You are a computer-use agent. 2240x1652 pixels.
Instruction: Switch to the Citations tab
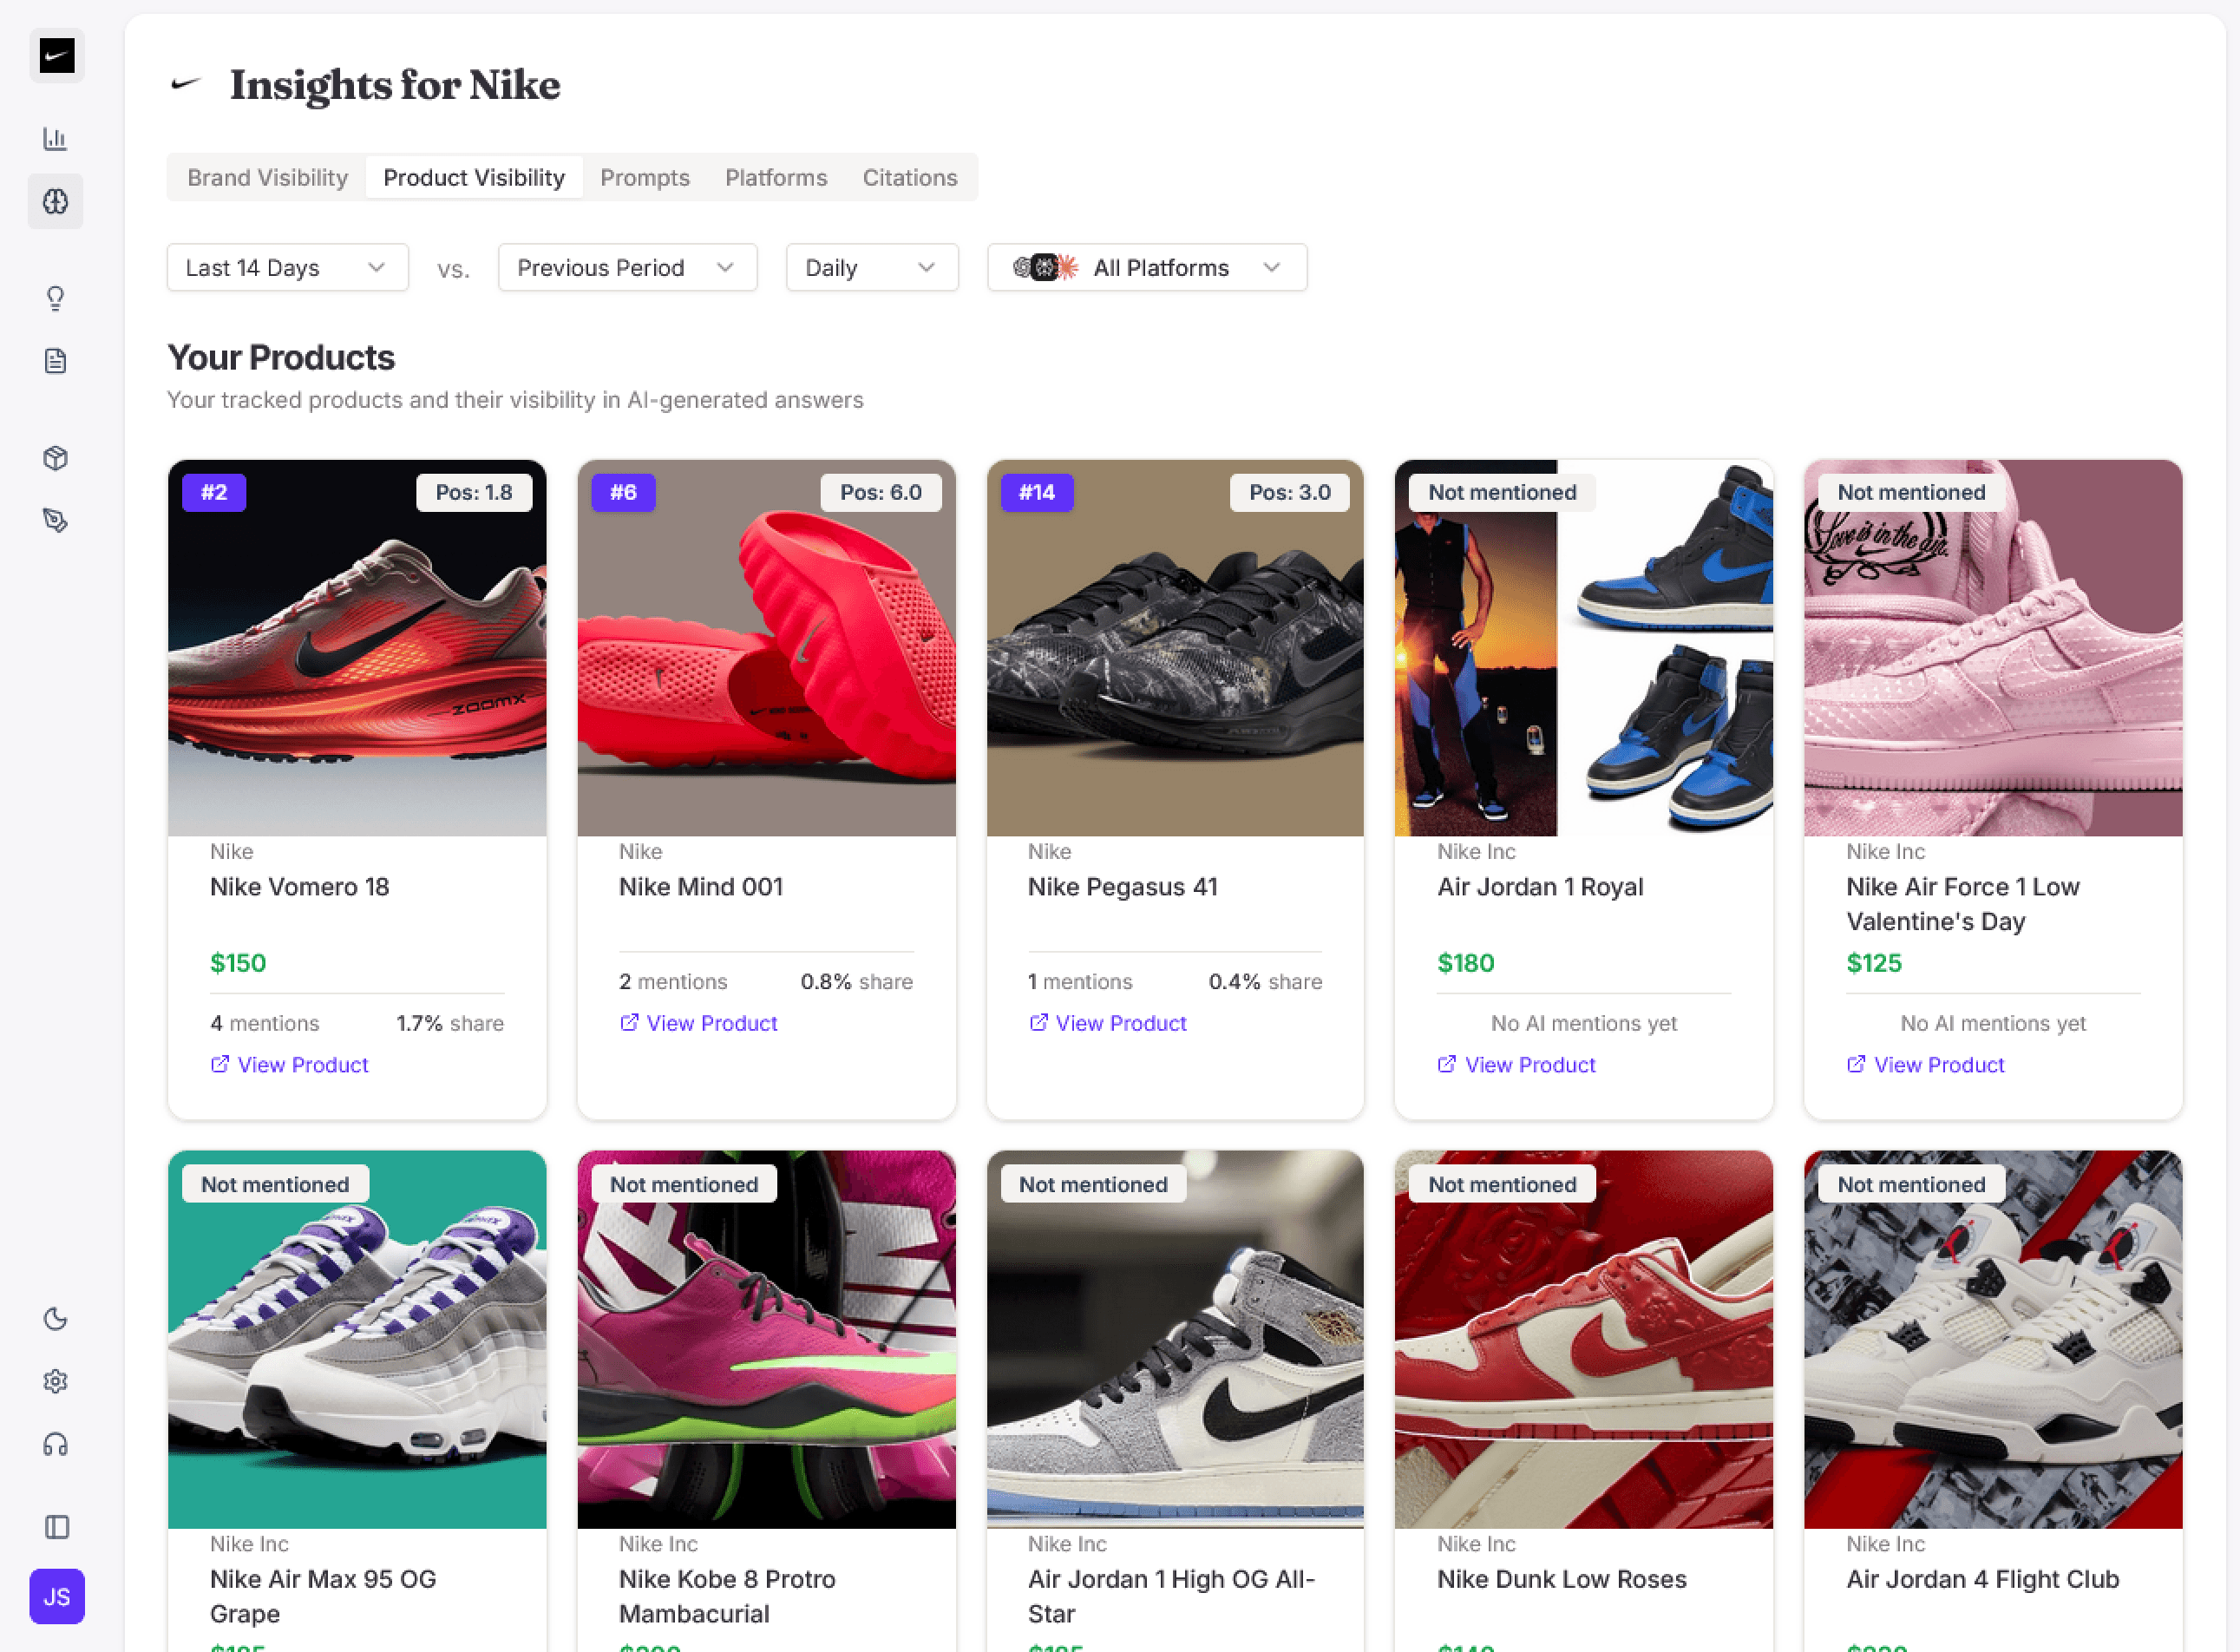tap(909, 178)
